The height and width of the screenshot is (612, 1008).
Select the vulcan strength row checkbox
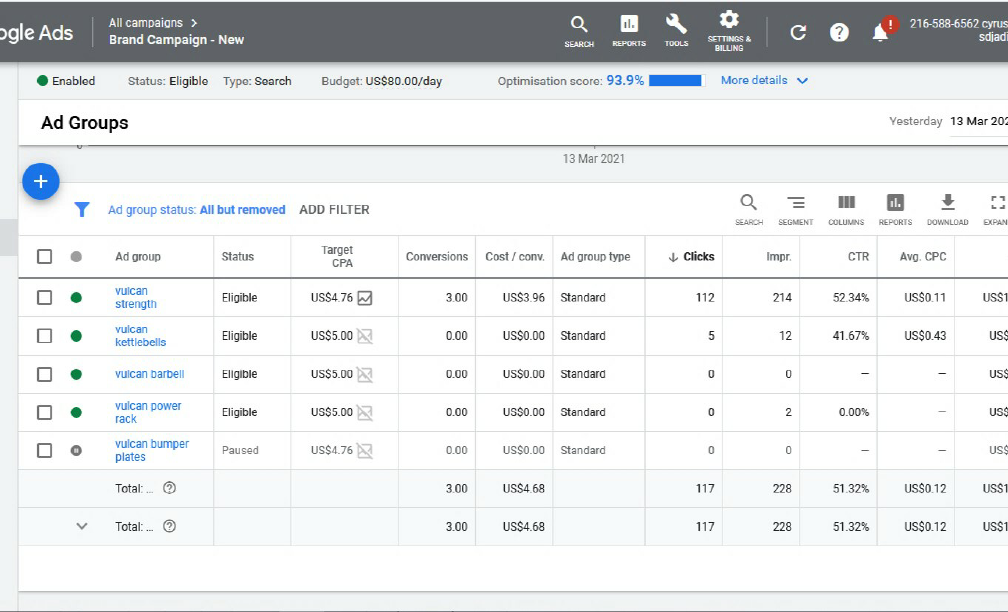(44, 298)
